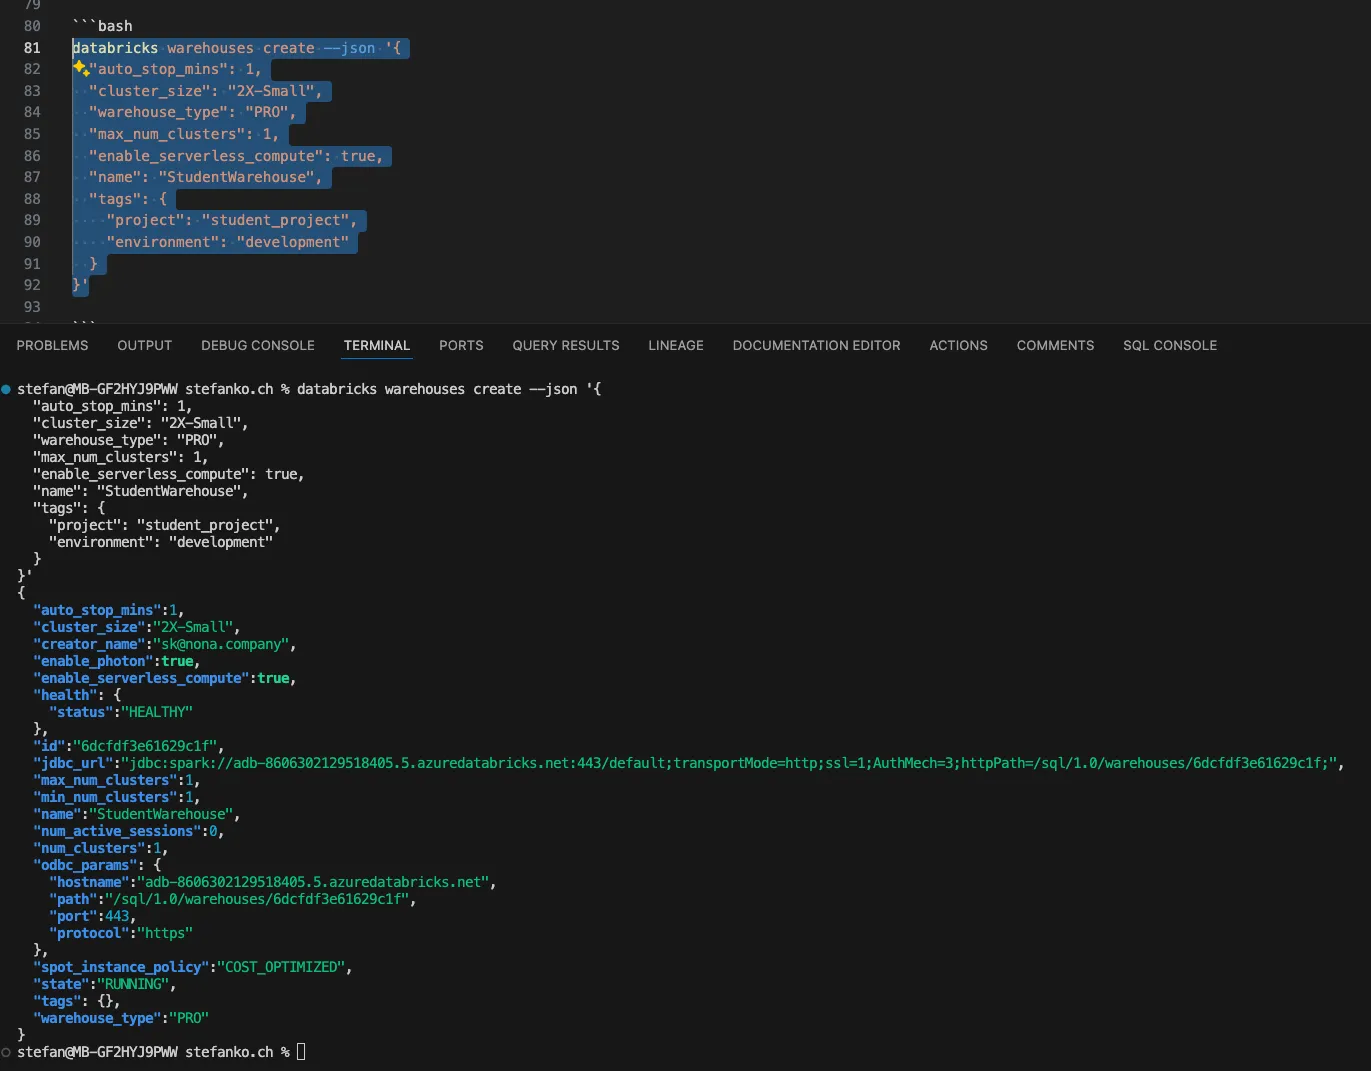Click the blue command status dot in terminal

(x=6, y=389)
